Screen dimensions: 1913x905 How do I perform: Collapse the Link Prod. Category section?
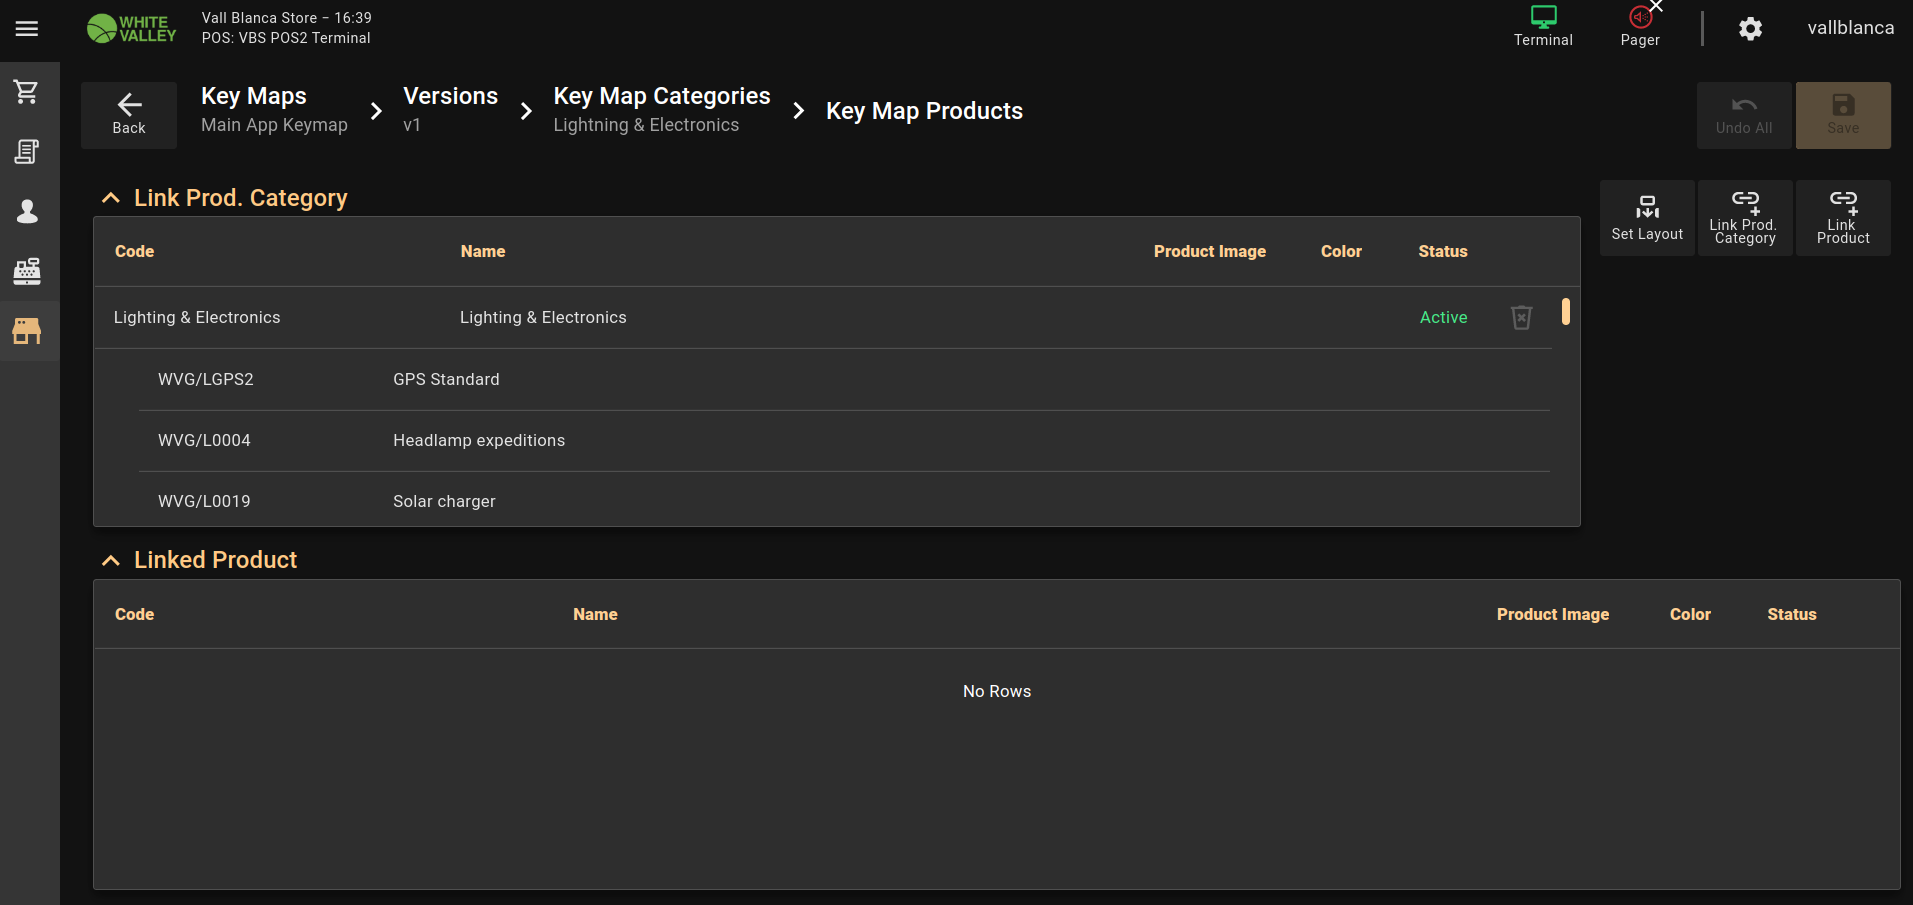coord(111,198)
